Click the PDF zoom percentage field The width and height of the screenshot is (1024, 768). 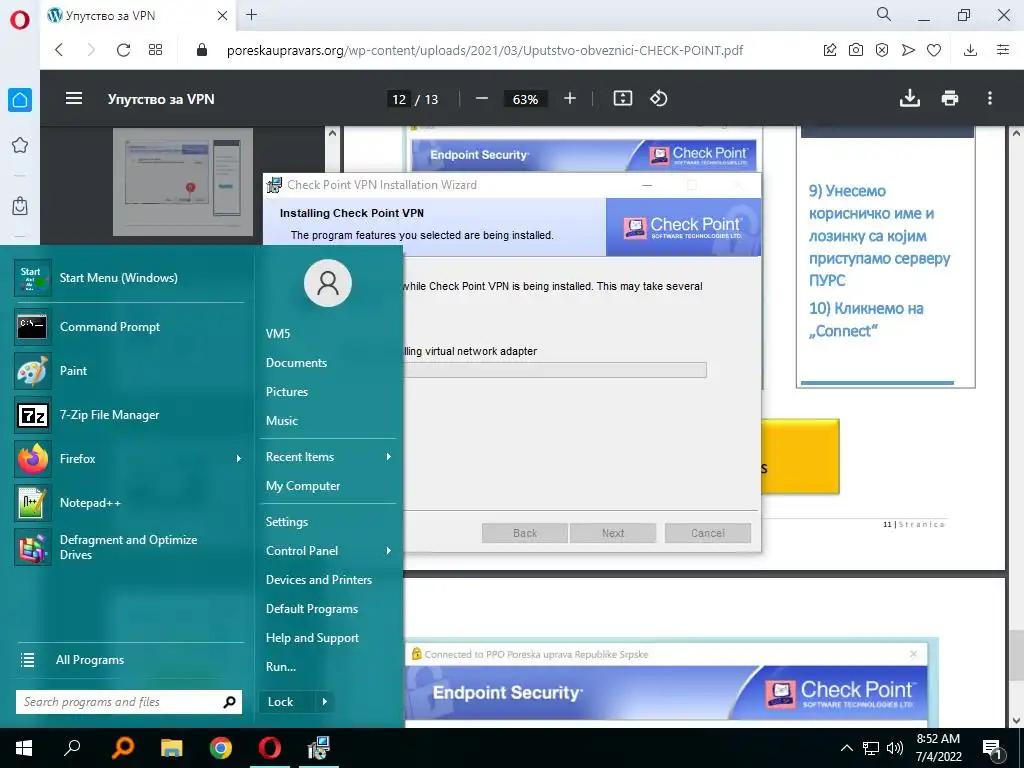click(526, 99)
